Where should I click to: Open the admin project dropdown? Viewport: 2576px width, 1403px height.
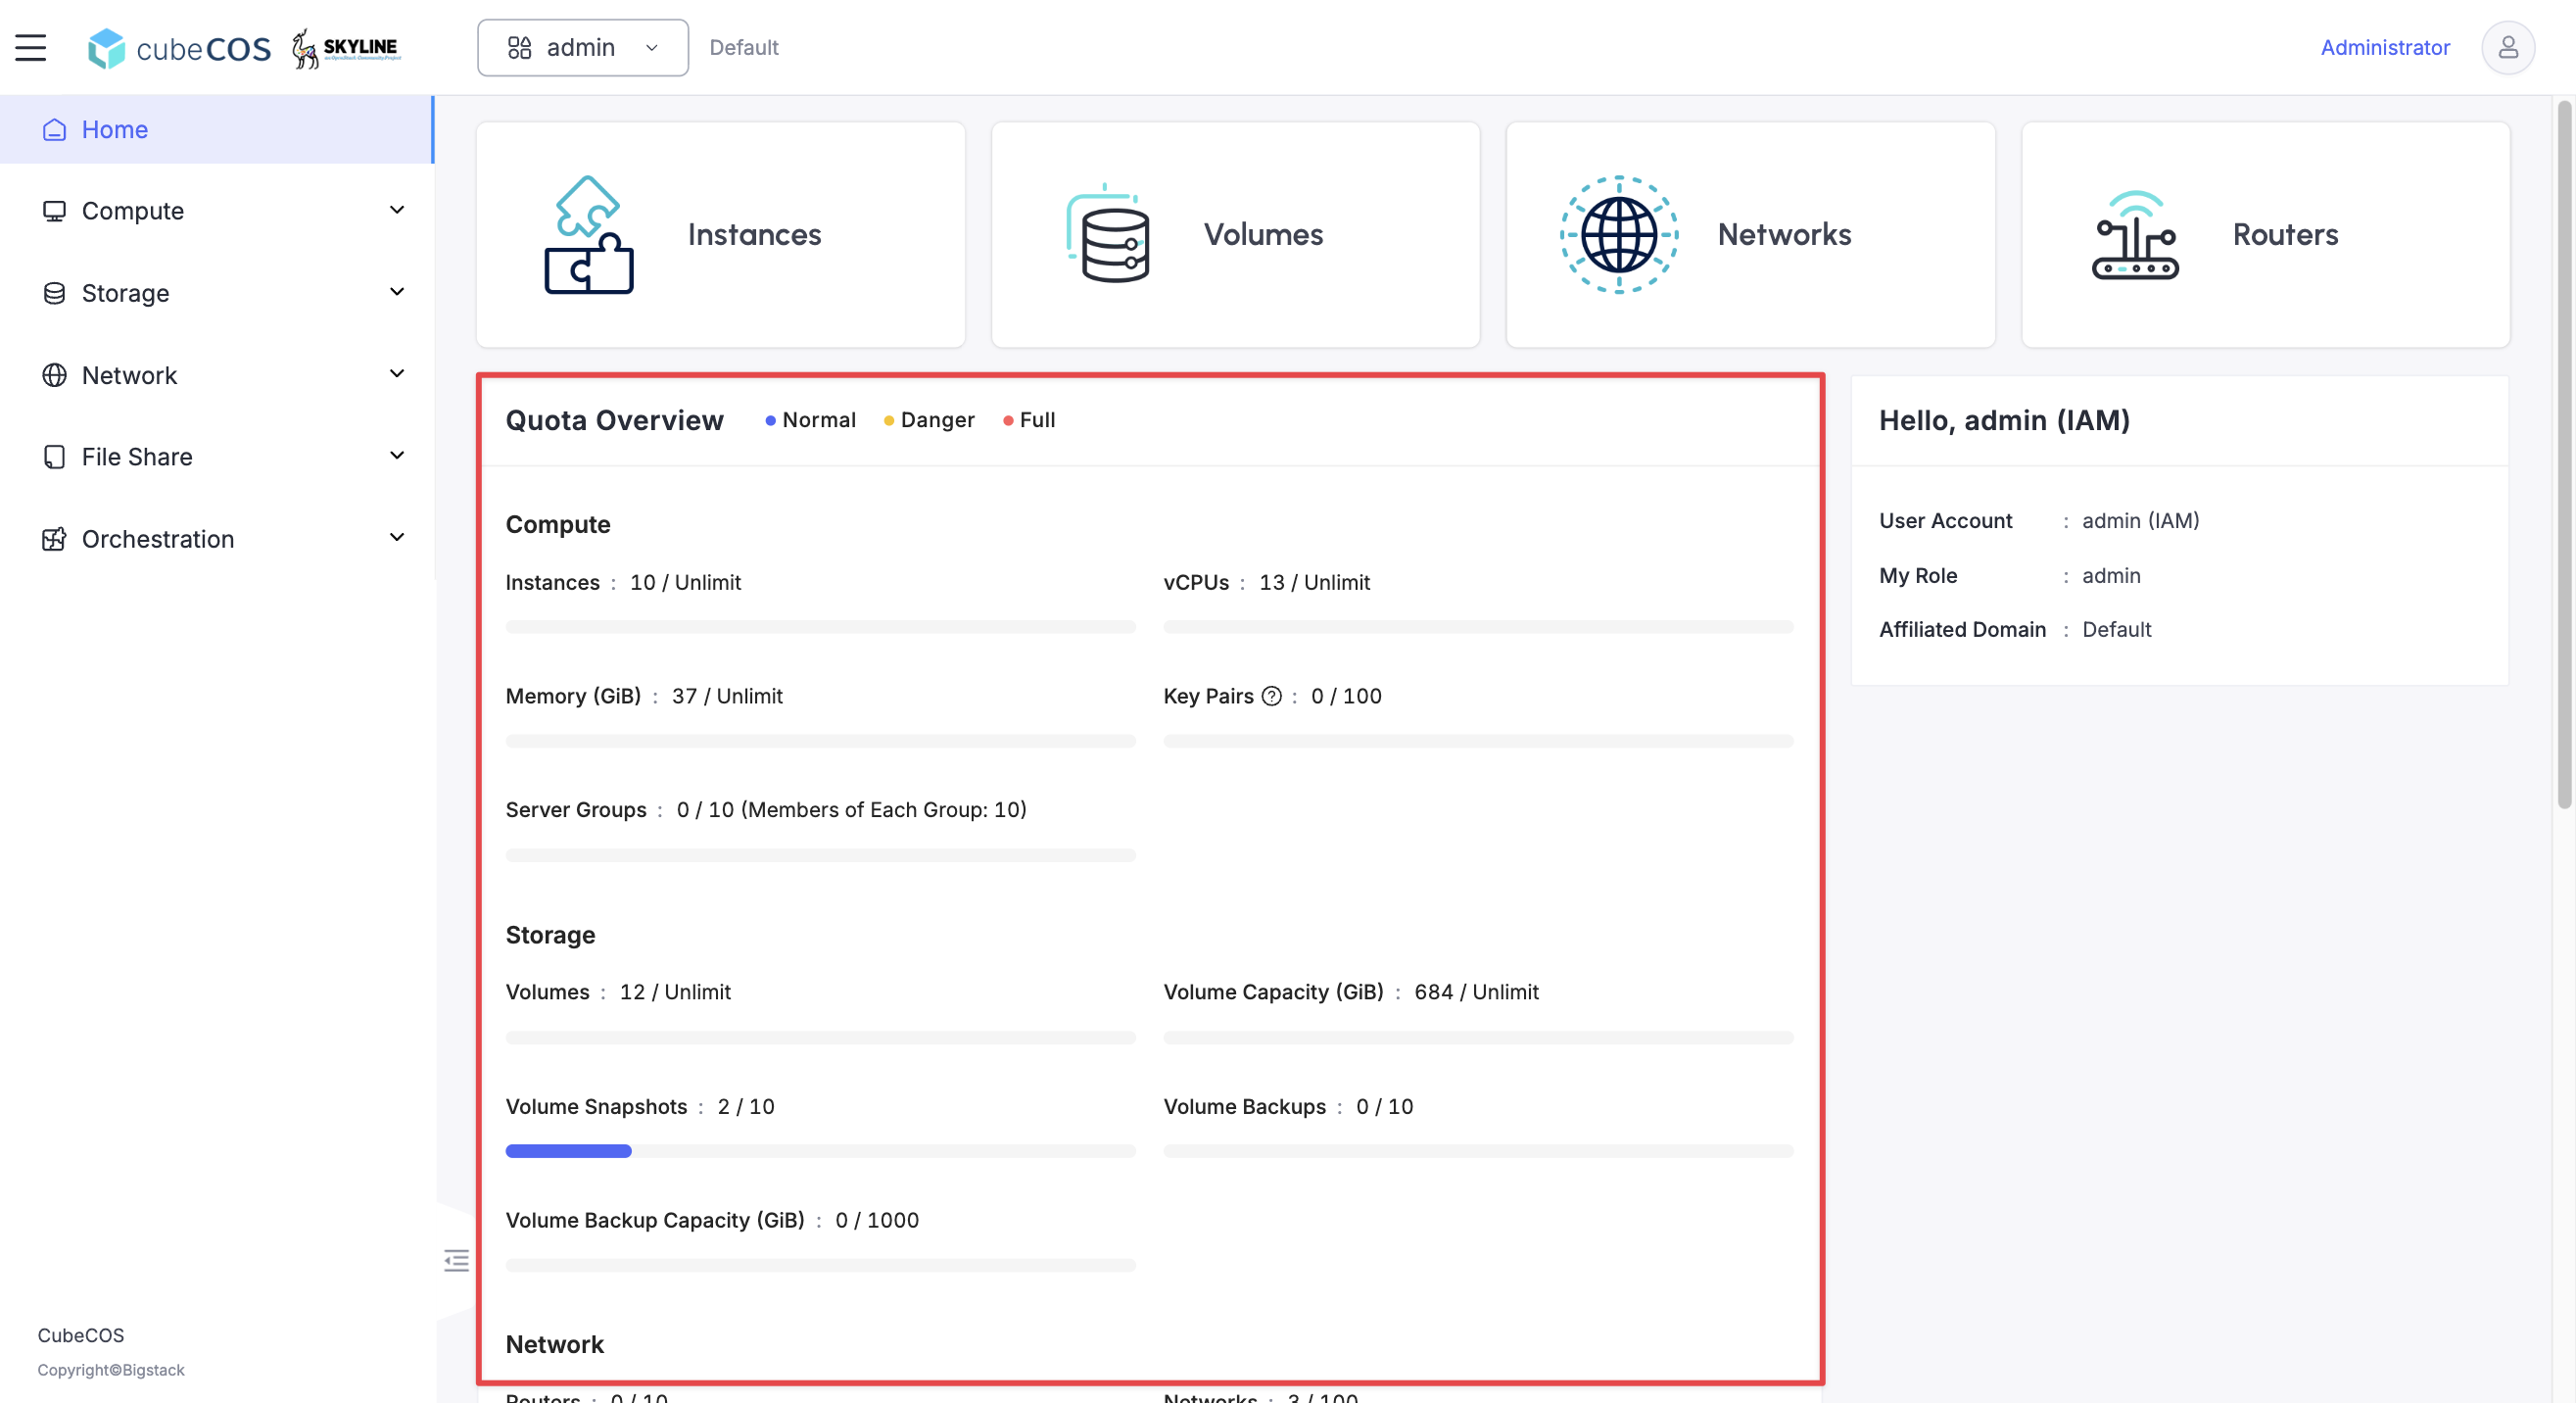point(583,47)
